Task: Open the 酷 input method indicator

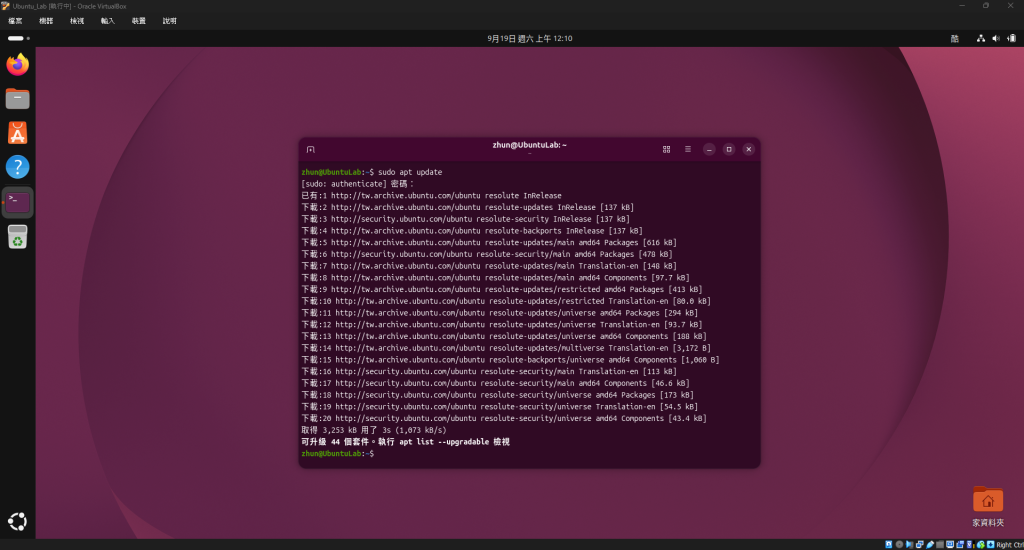Action: coord(955,39)
